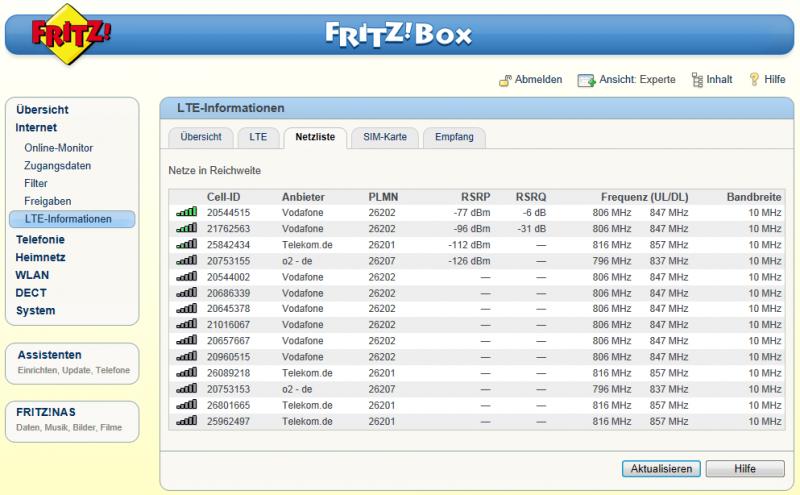The width and height of the screenshot is (800, 495).
Task: Open the Empfang tab
Action: click(454, 137)
